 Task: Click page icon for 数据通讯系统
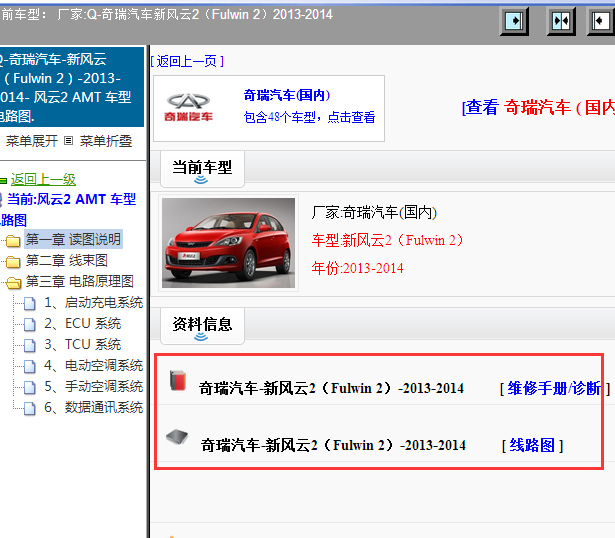(x=29, y=409)
